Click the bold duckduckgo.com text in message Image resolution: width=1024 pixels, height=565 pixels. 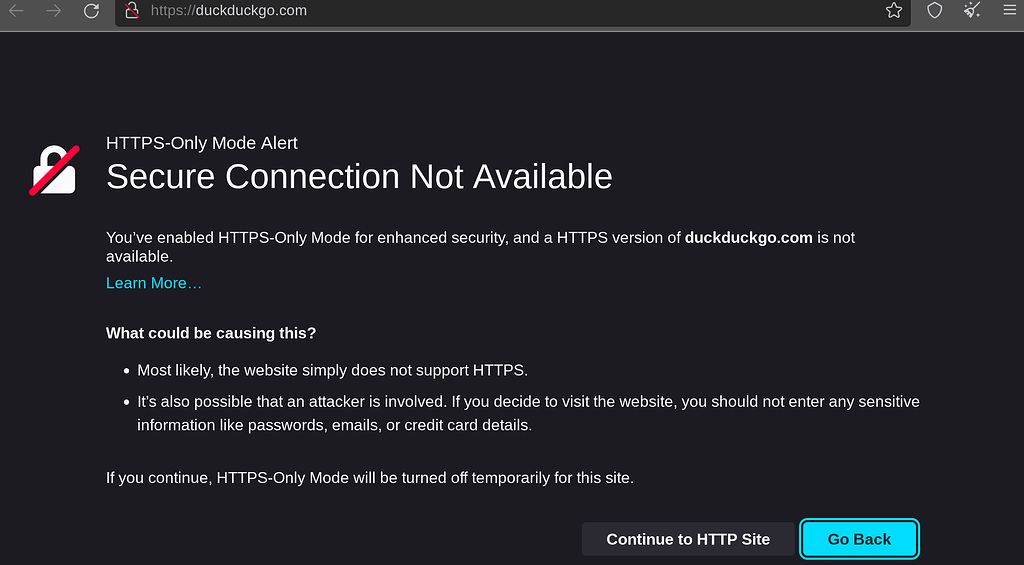pyautogui.click(x=748, y=238)
